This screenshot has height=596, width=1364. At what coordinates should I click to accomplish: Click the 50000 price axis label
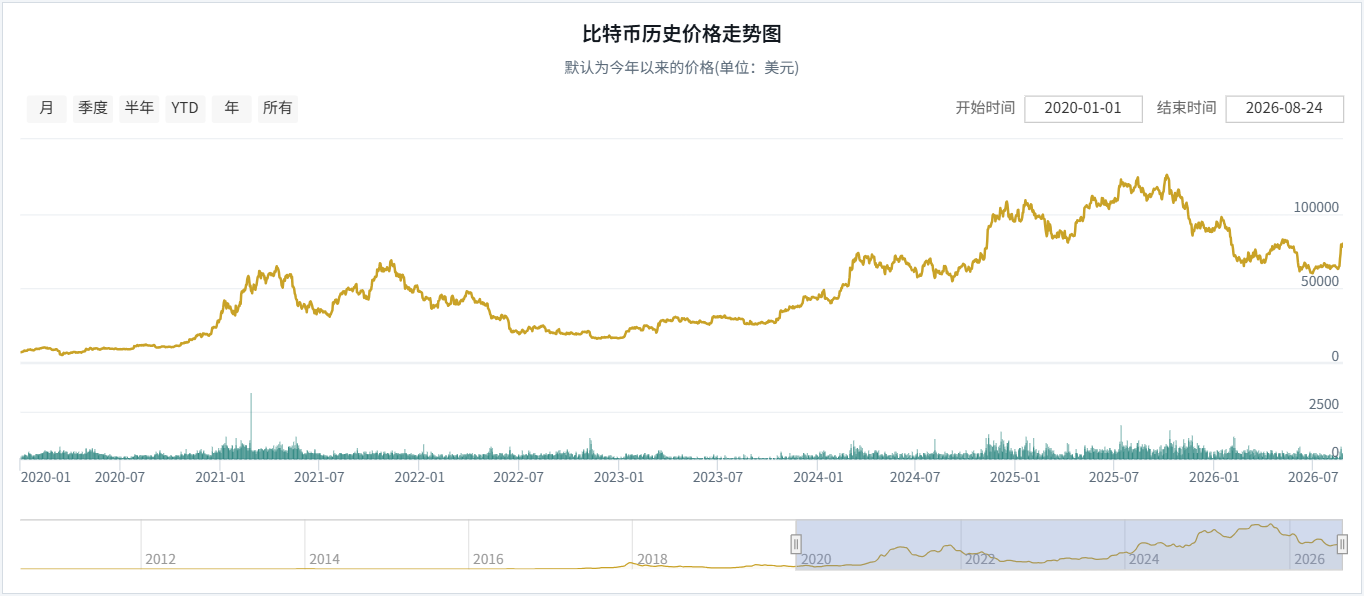[1320, 282]
